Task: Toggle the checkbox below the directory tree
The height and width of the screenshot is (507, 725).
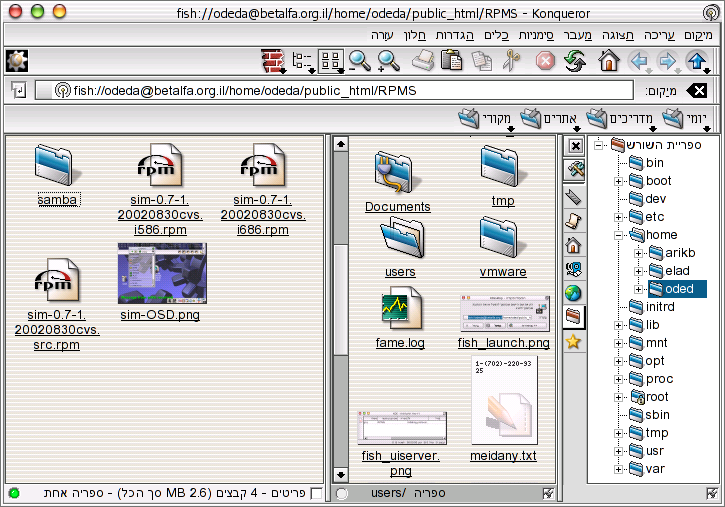Action: (710, 493)
